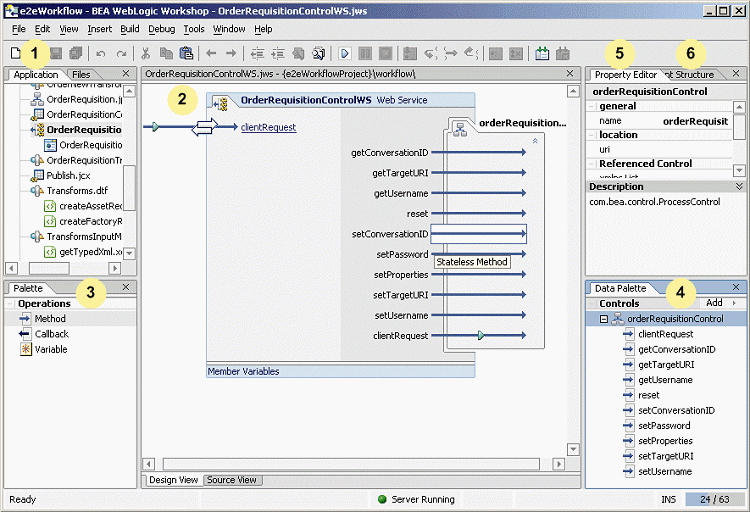The height and width of the screenshot is (512, 750).
Task: Select Publish.jcx in the Application tree
Action: [60, 176]
